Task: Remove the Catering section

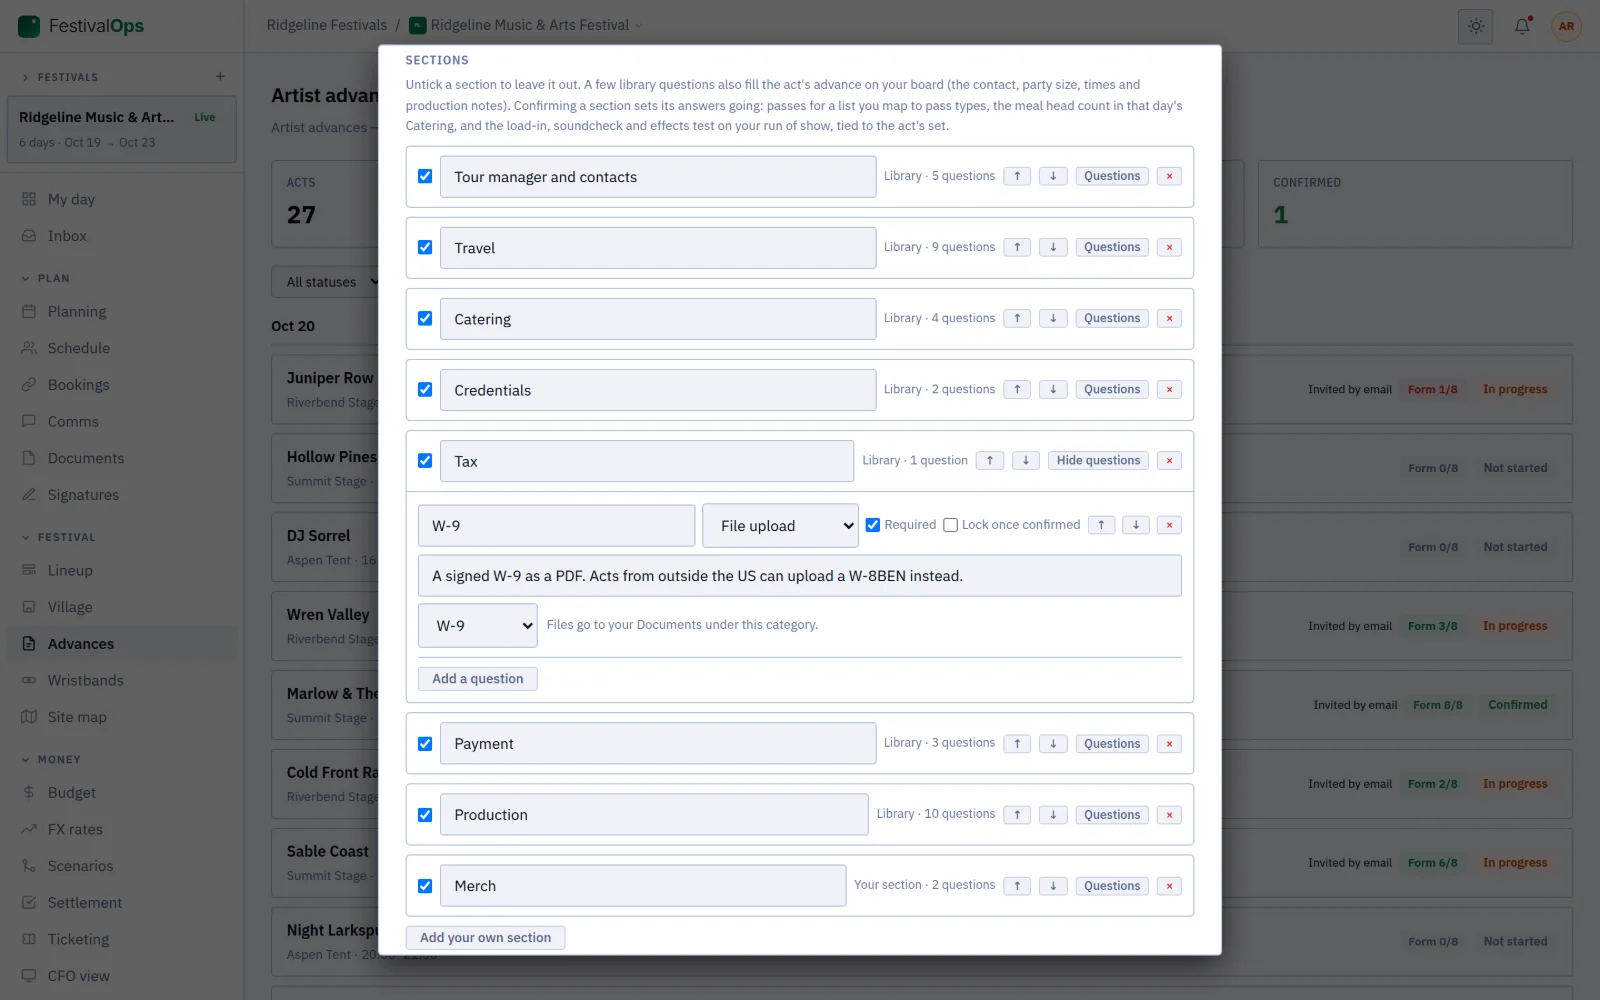Action: (x=1169, y=318)
